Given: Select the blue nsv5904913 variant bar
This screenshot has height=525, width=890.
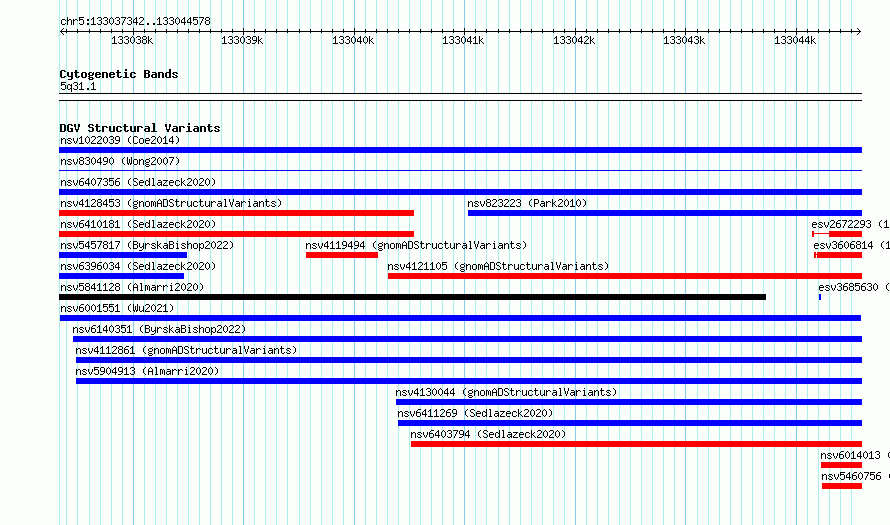Looking at the screenshot, I should pos(469,381).
